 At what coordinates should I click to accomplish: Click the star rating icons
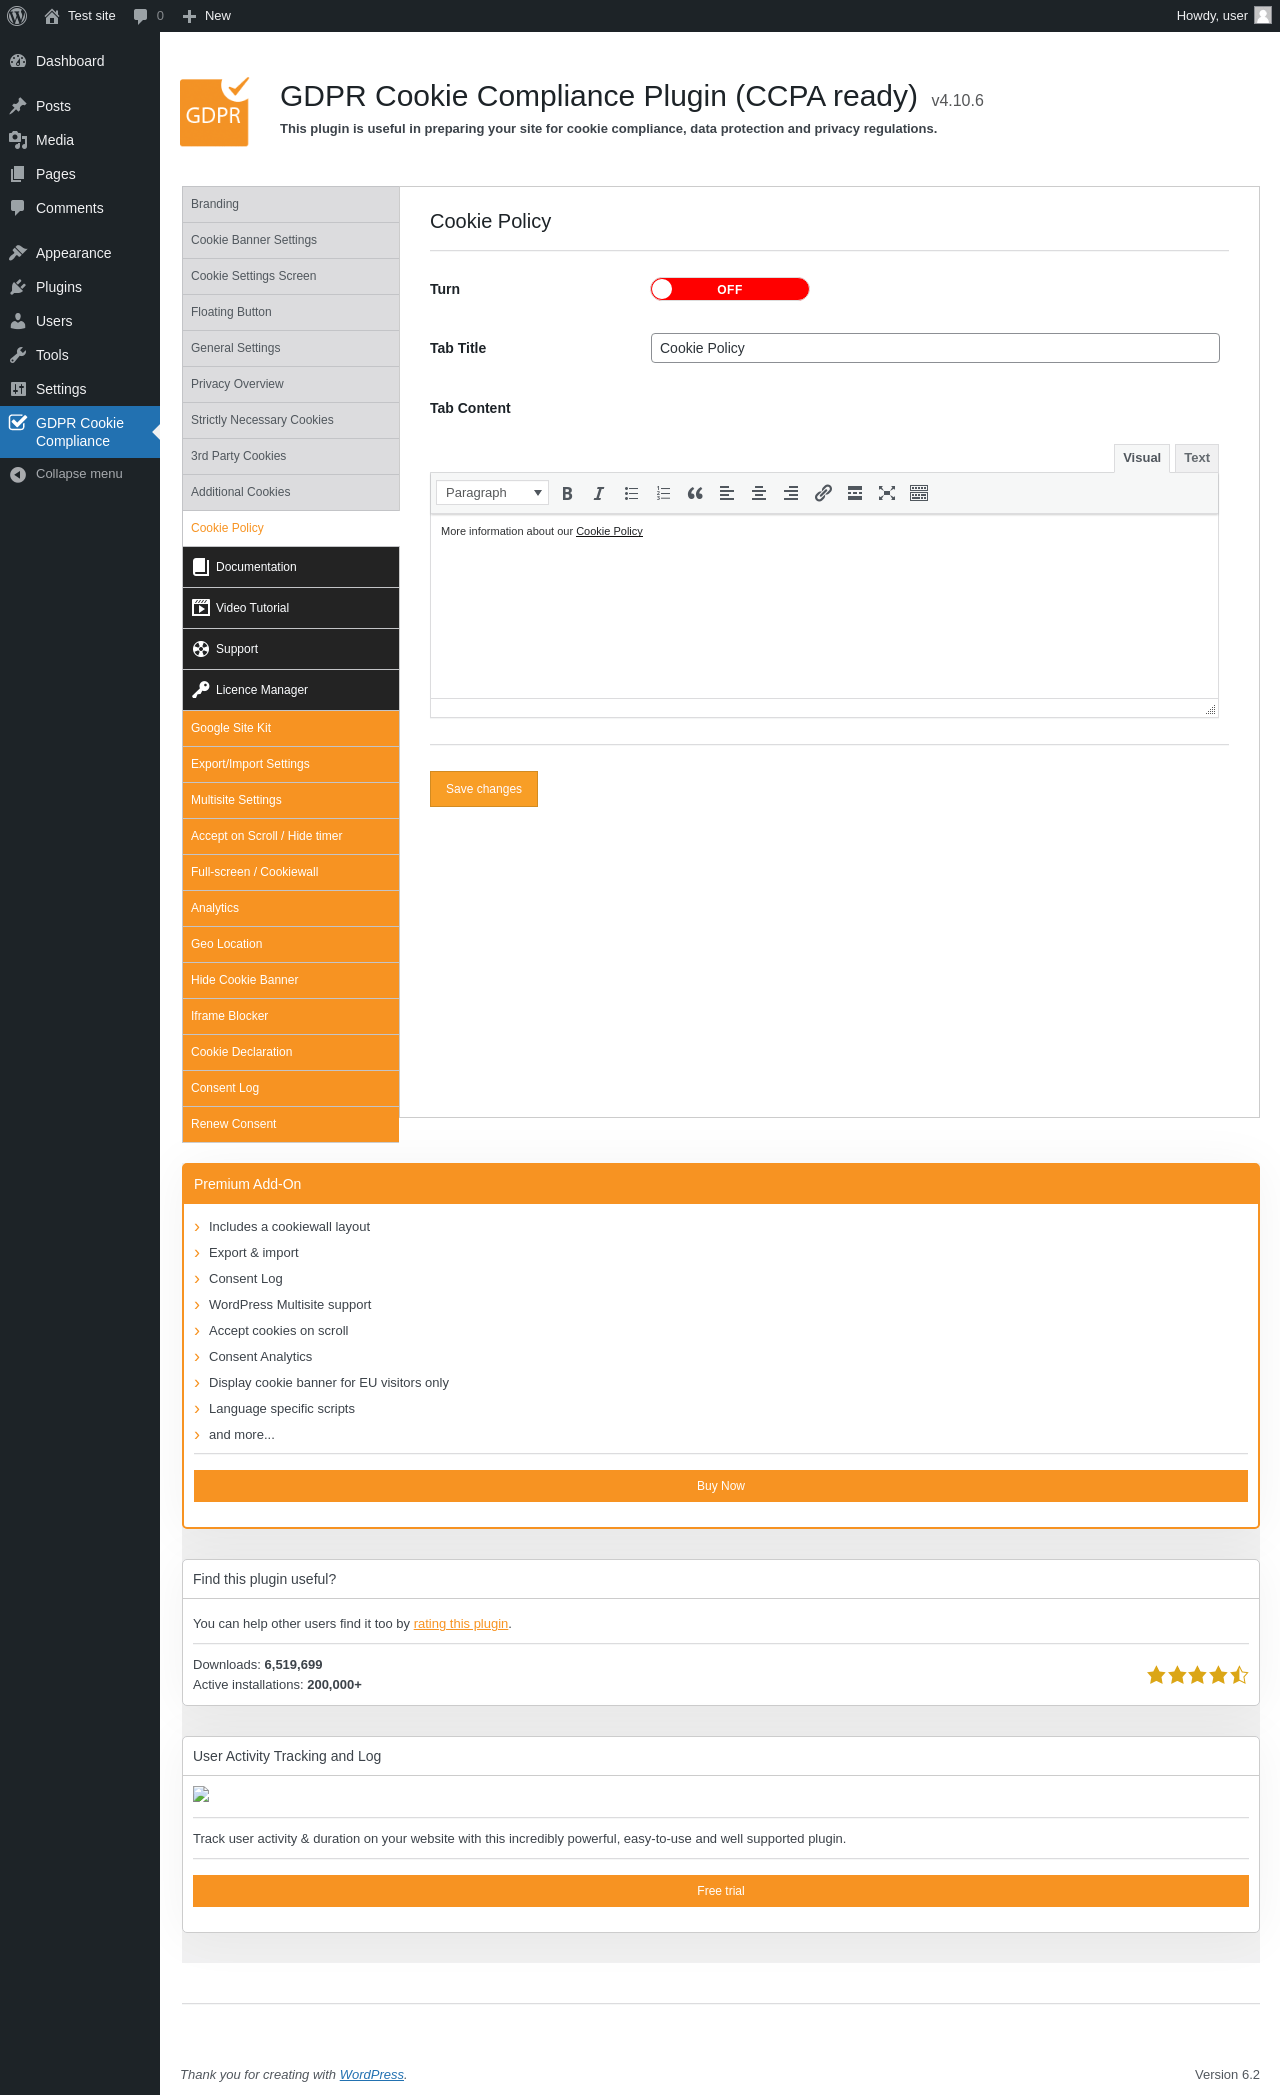coord(1197,1675)
